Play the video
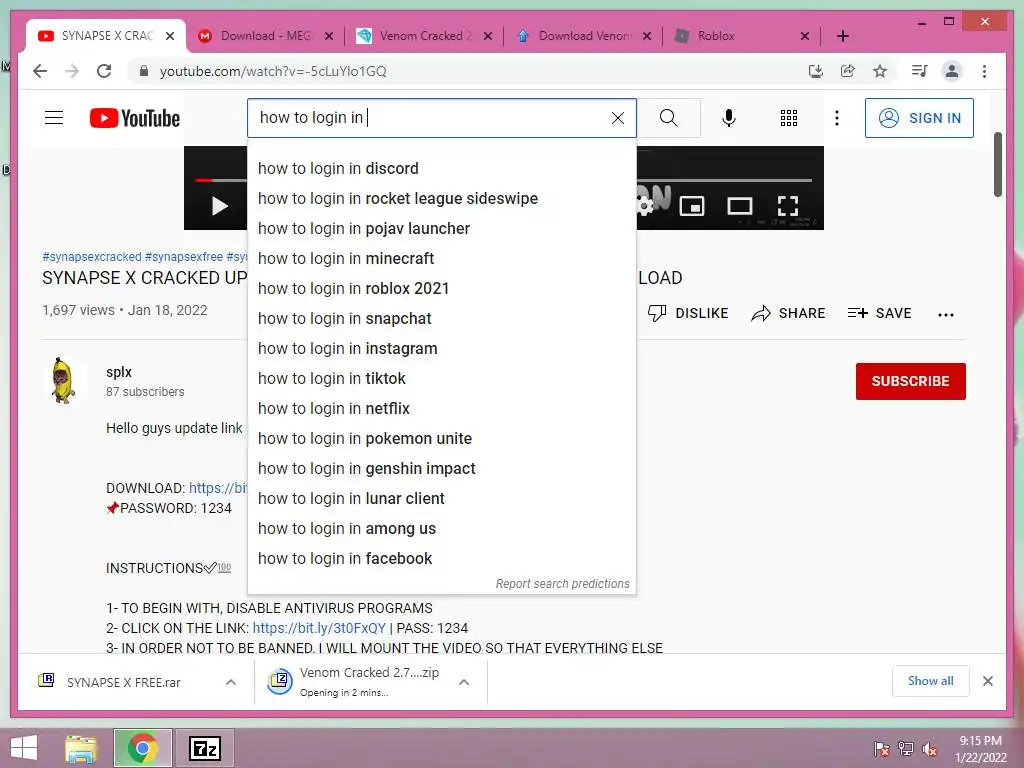This screenshot has height=768, width=1024. [x=220, y=206]
